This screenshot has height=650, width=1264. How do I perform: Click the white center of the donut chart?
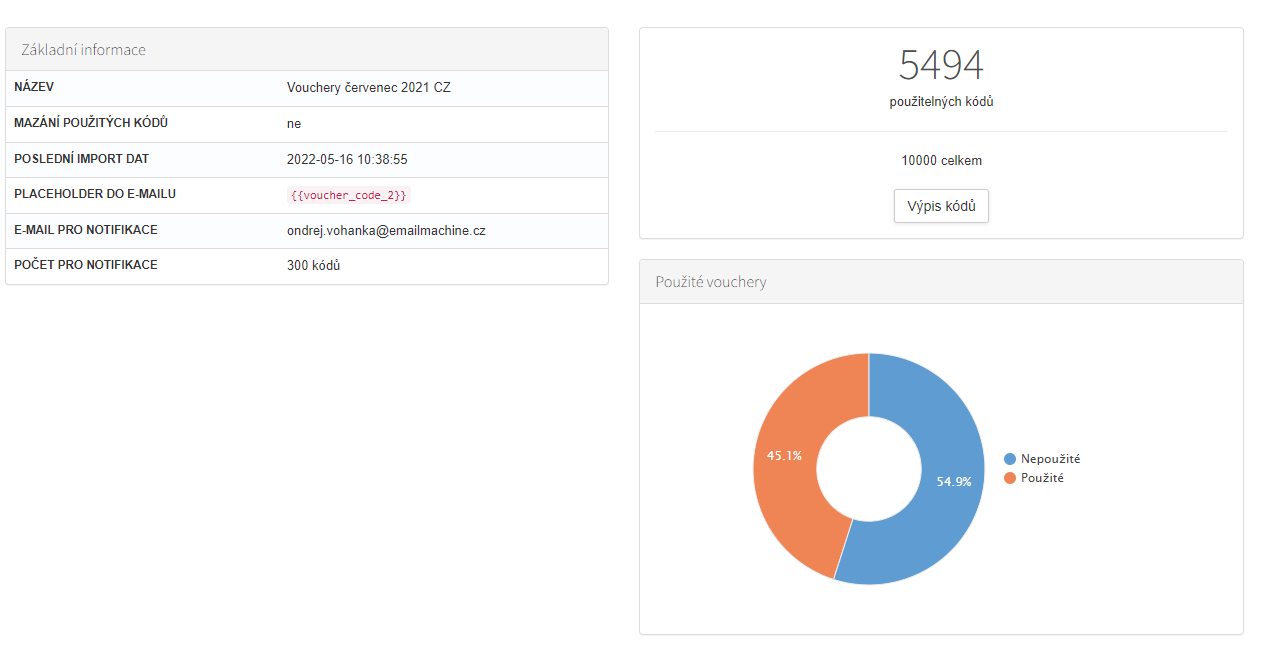click(x=868, y=469)
